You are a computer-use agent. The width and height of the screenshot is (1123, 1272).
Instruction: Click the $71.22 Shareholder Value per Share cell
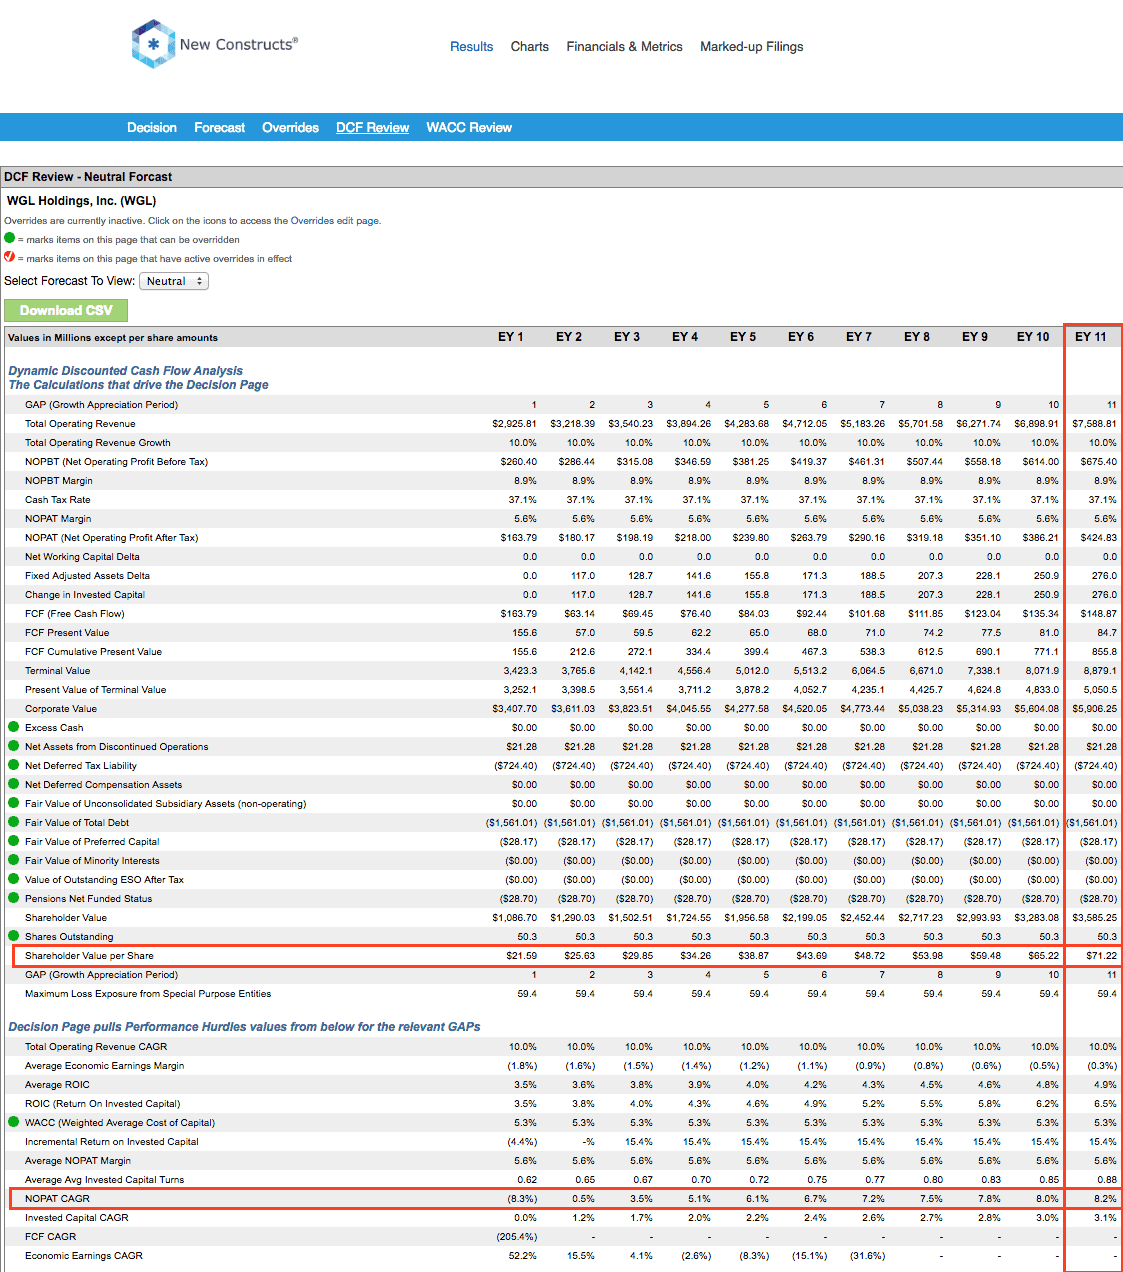point(1101,955)
